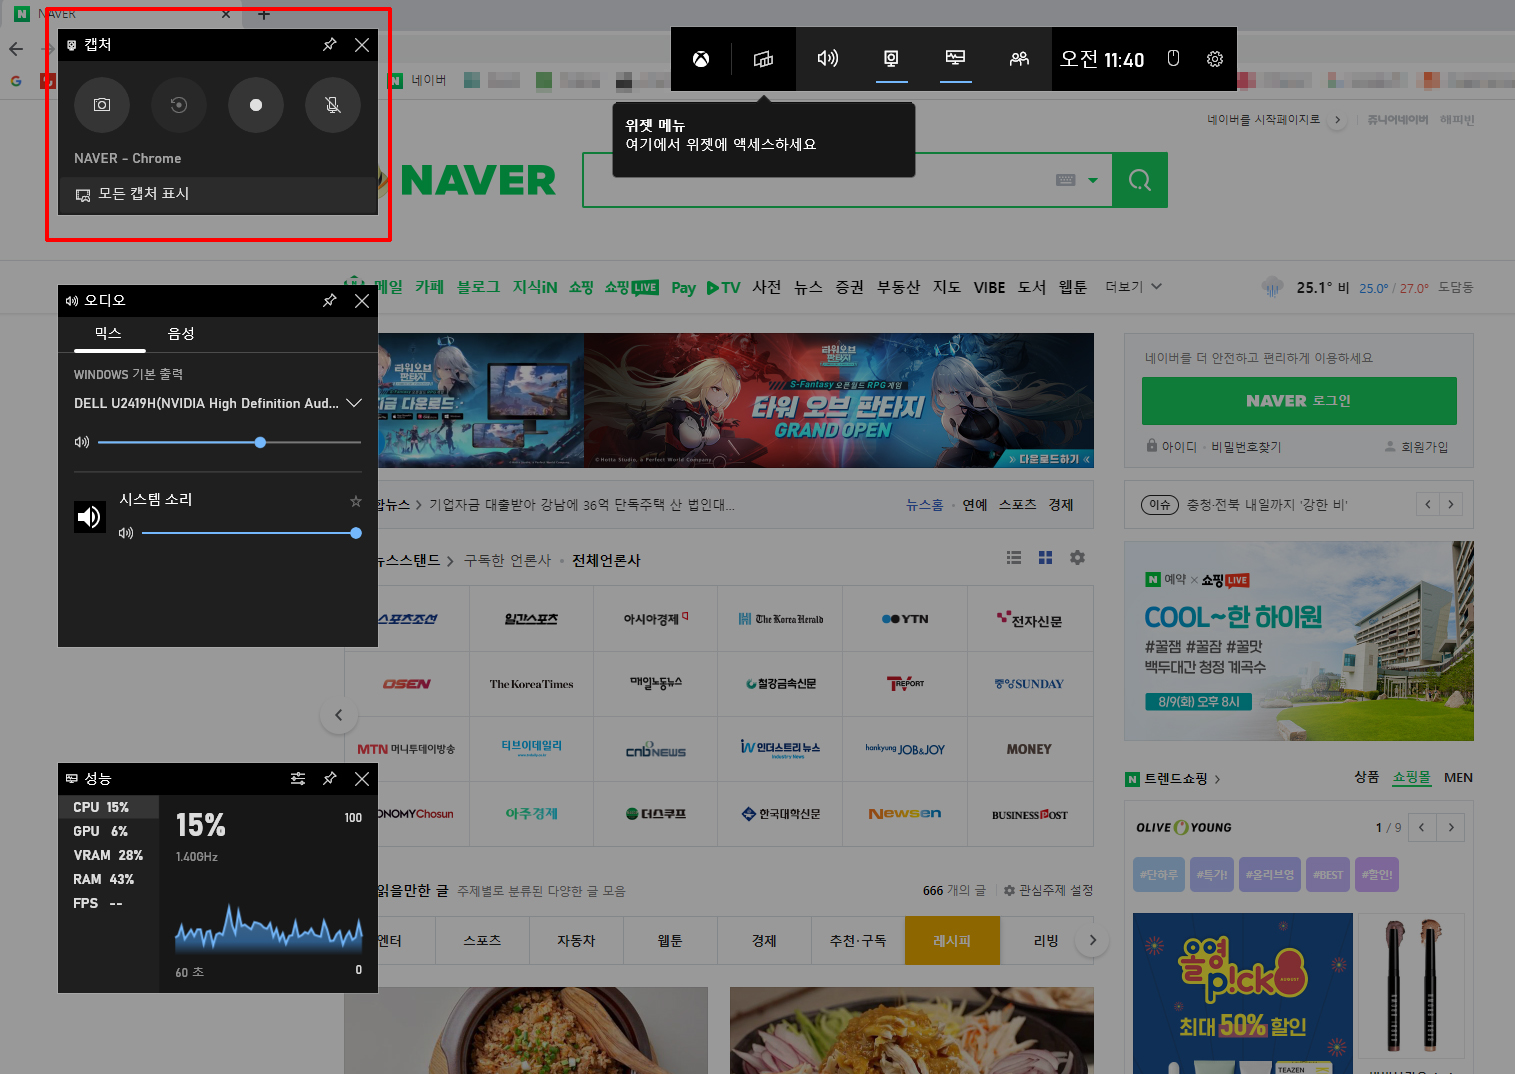The image size is (1515, 1074).
Task: Go to previous trend shopping page
Action: (x=1421, y=828)
